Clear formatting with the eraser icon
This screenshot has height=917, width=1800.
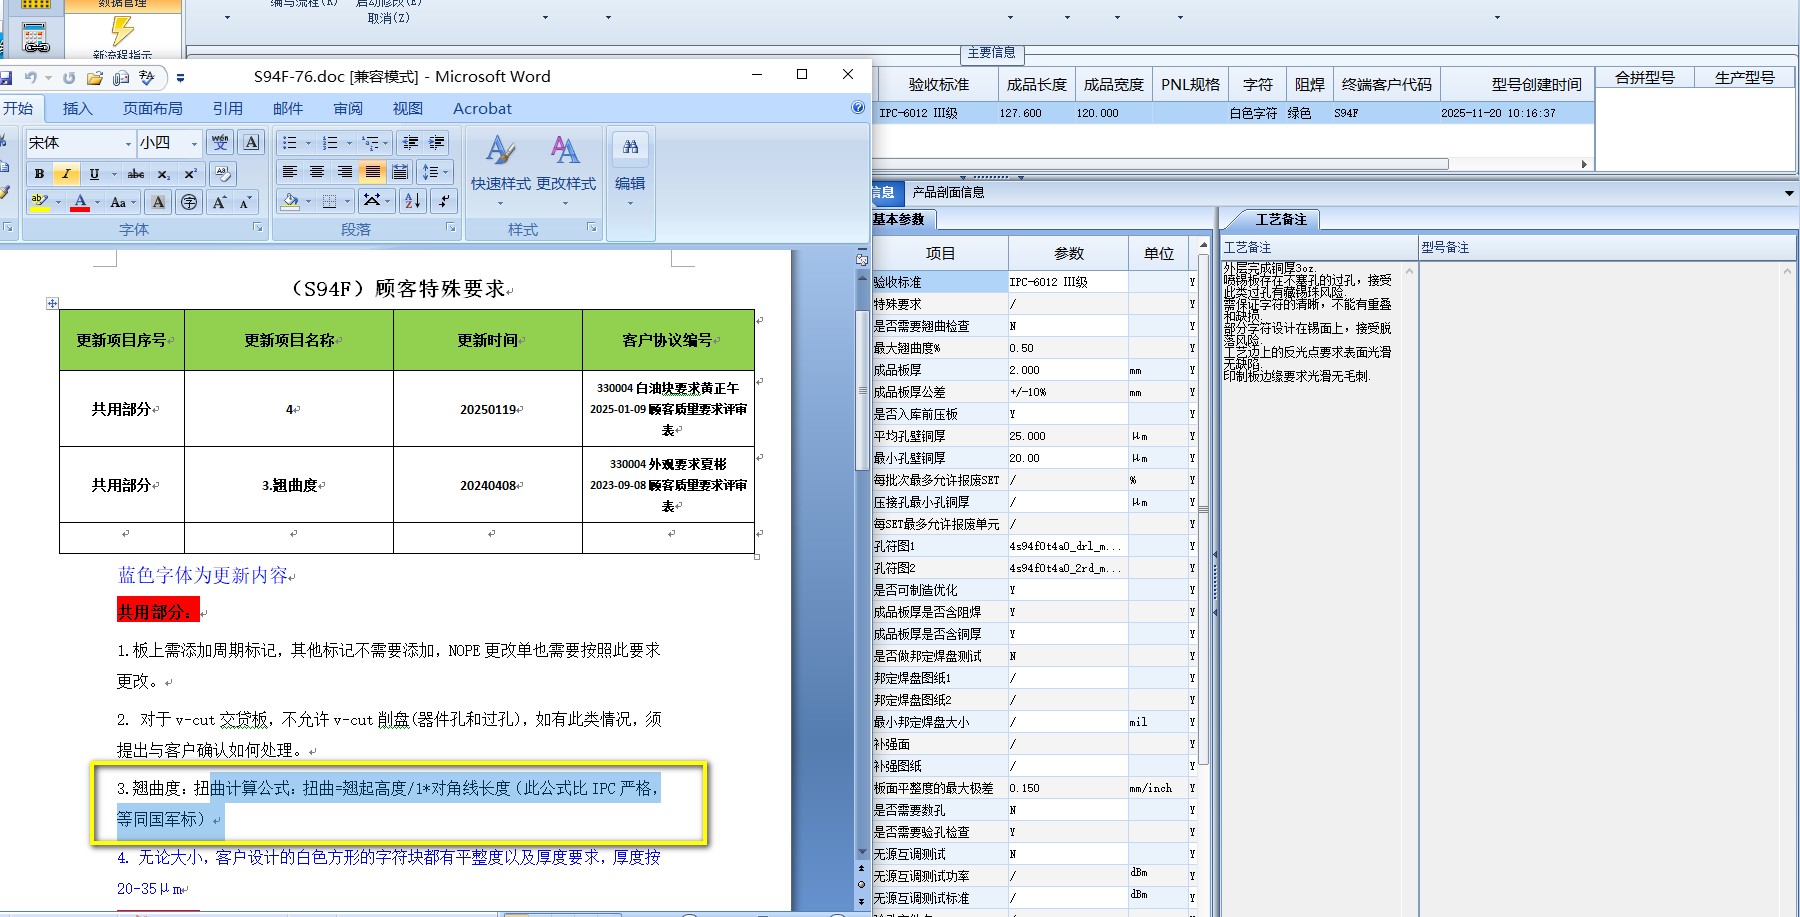(223, 173)
